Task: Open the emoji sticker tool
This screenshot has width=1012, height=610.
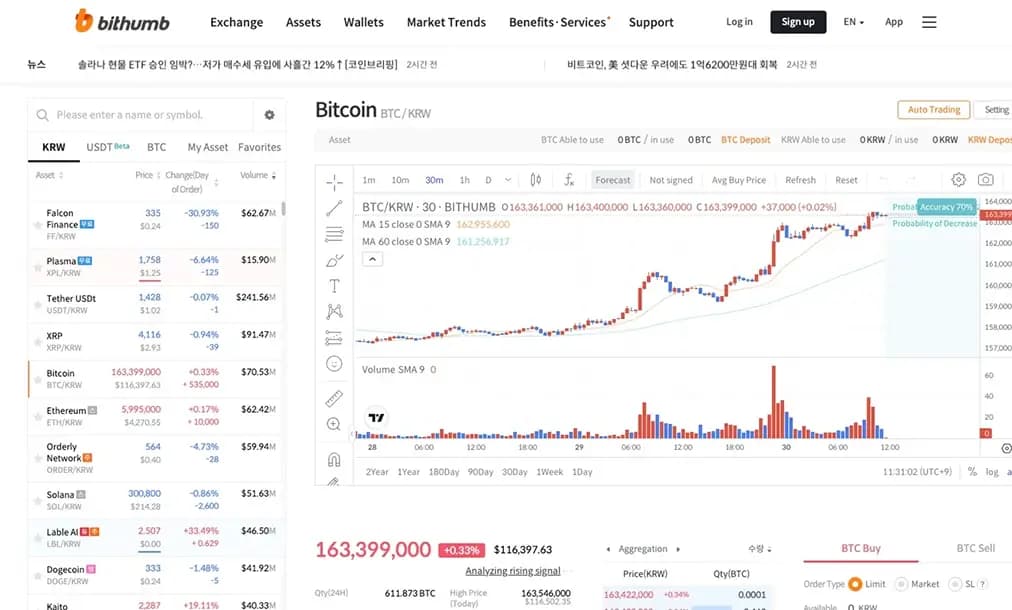Action: [x=336, y=363]
